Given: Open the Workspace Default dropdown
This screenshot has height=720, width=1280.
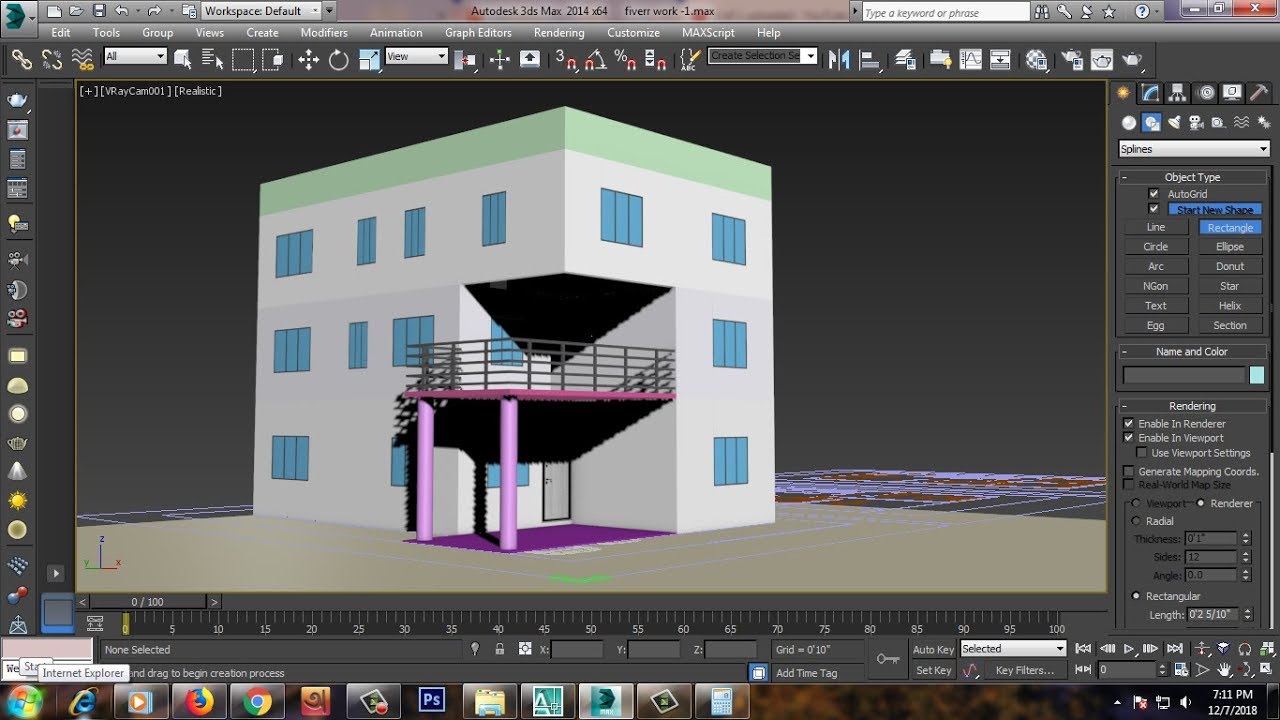Looking at the screenshot, I should [262, 11].
